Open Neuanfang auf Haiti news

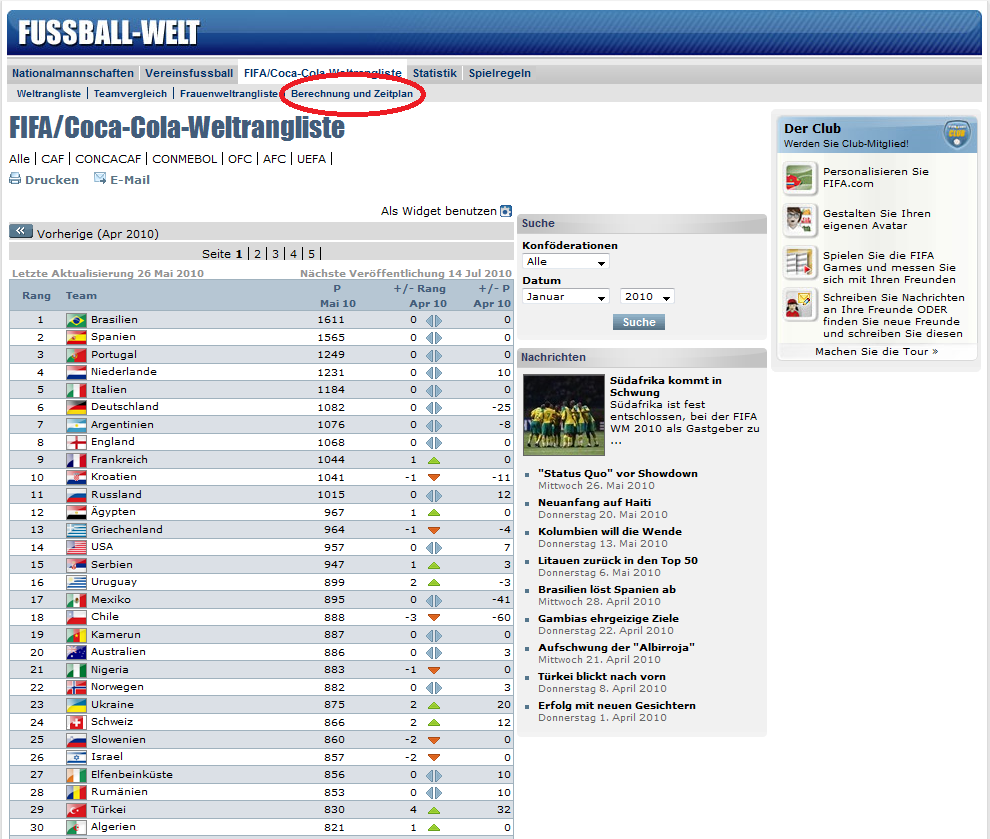pyautogui.click(x=594, y=503)
